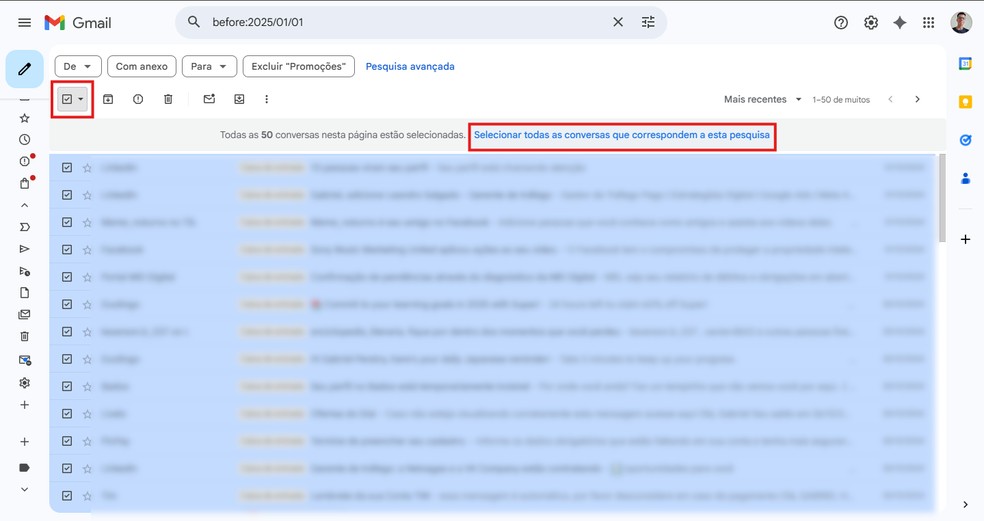Open the Google apps grid
This screenshot has height=521, width=984.
coord(929,23)
